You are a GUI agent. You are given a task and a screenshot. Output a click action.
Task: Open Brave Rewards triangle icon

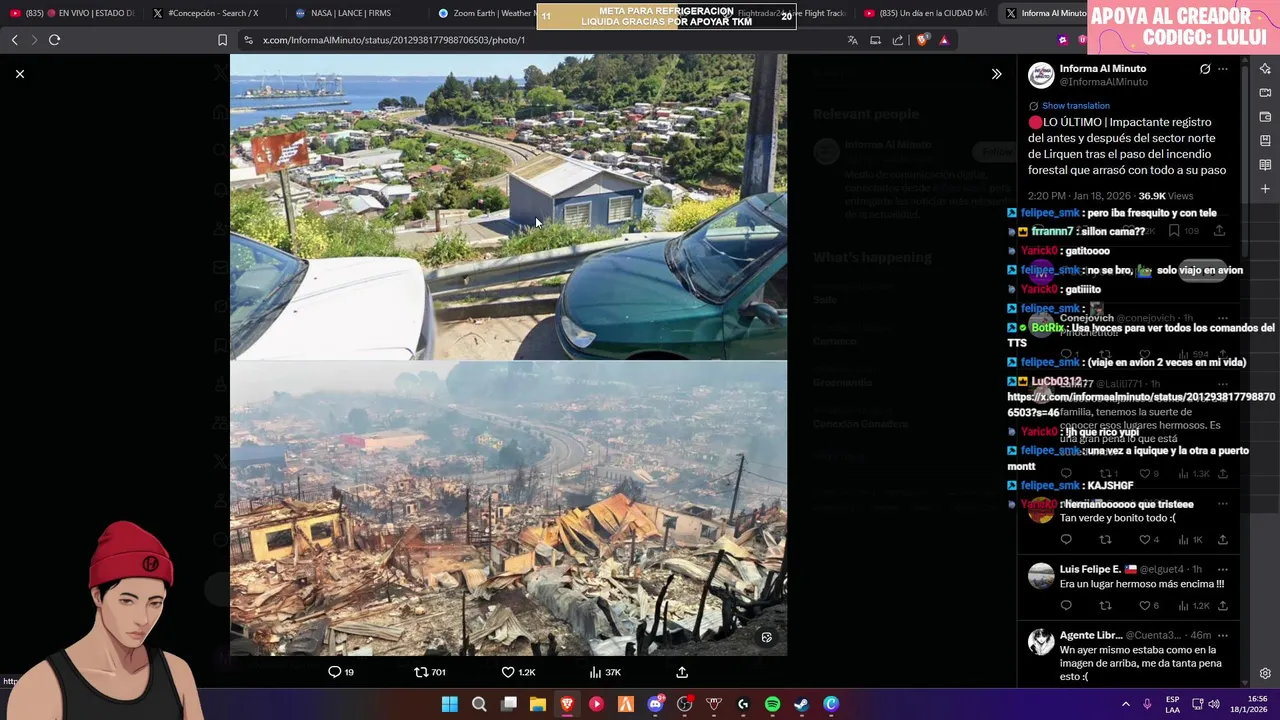[943, 40]
